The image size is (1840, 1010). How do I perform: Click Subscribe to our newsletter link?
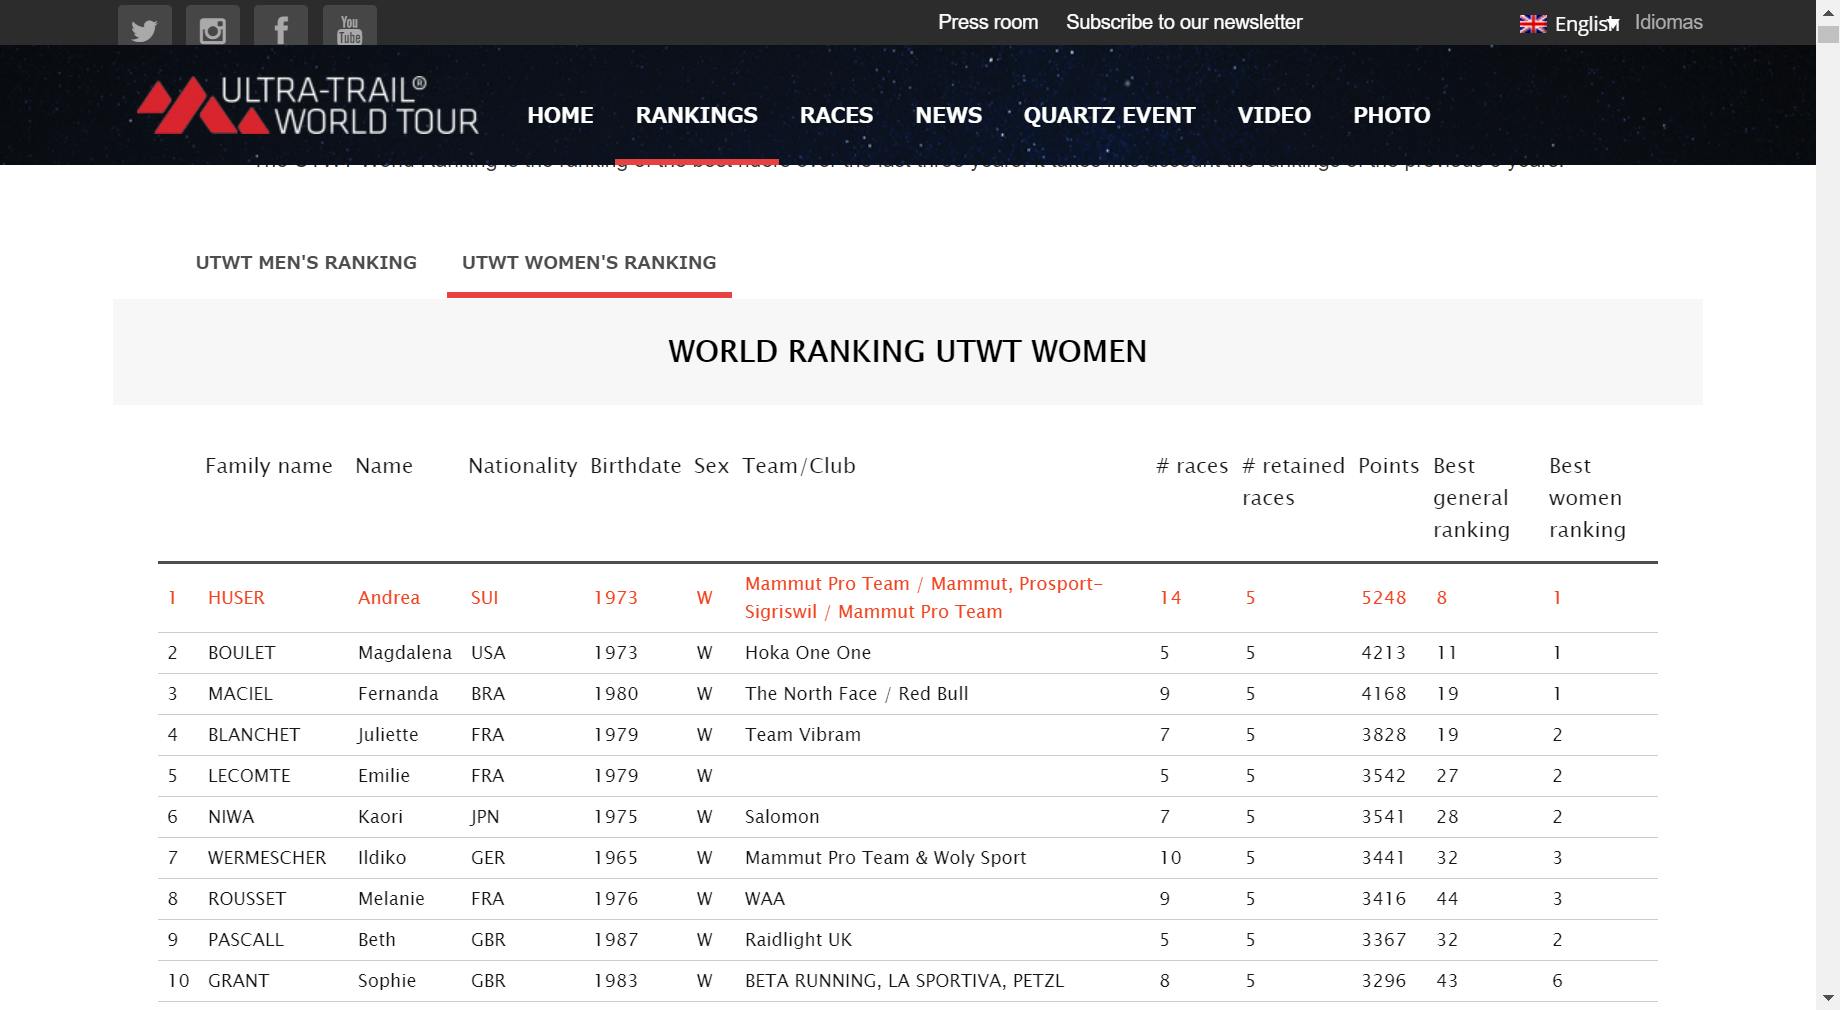pyautogui.click(x=1184, y=22)
